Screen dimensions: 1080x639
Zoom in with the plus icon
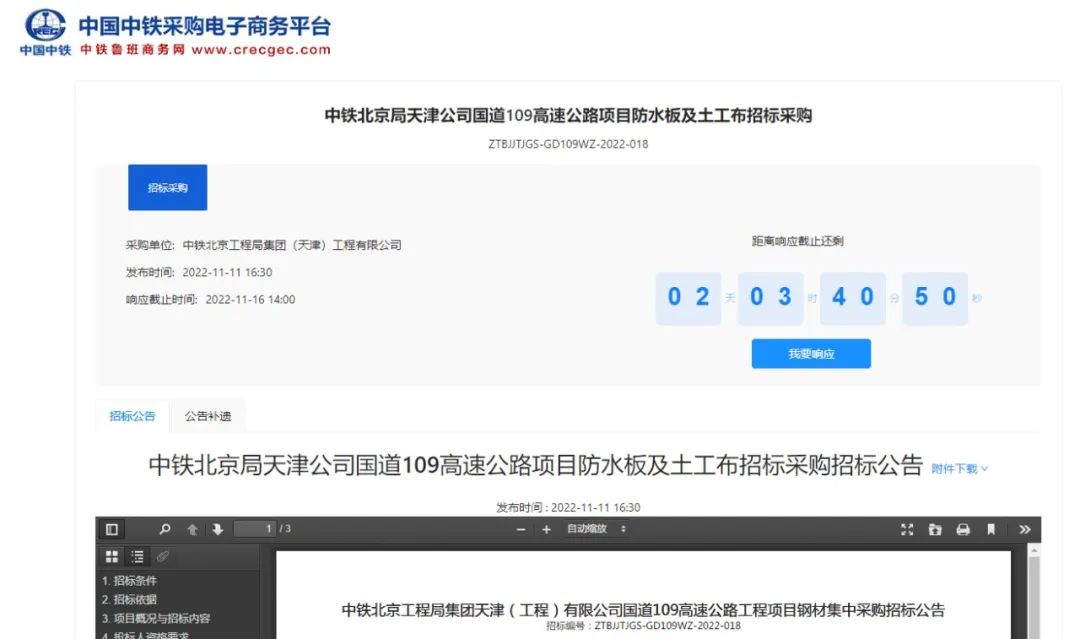(546, 529)
